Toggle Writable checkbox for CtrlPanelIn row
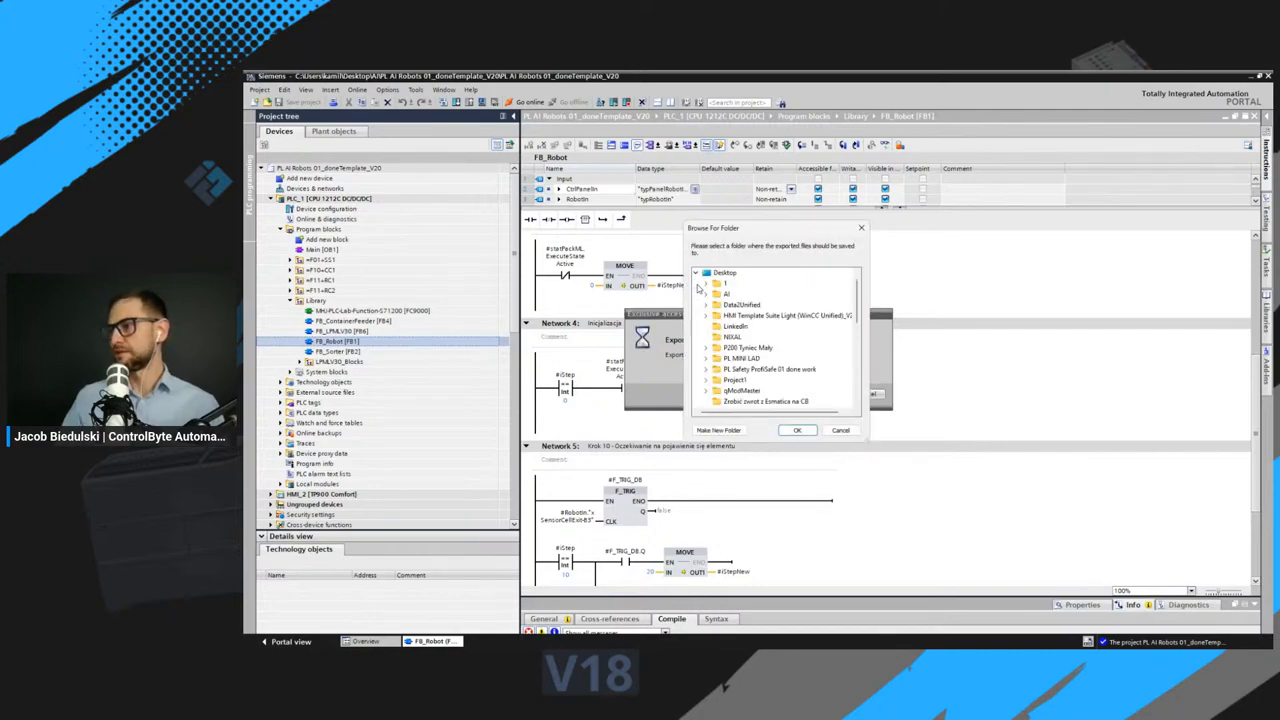Image resolution: width=1280 pixels, height=720 pixels. pos(852,188)
